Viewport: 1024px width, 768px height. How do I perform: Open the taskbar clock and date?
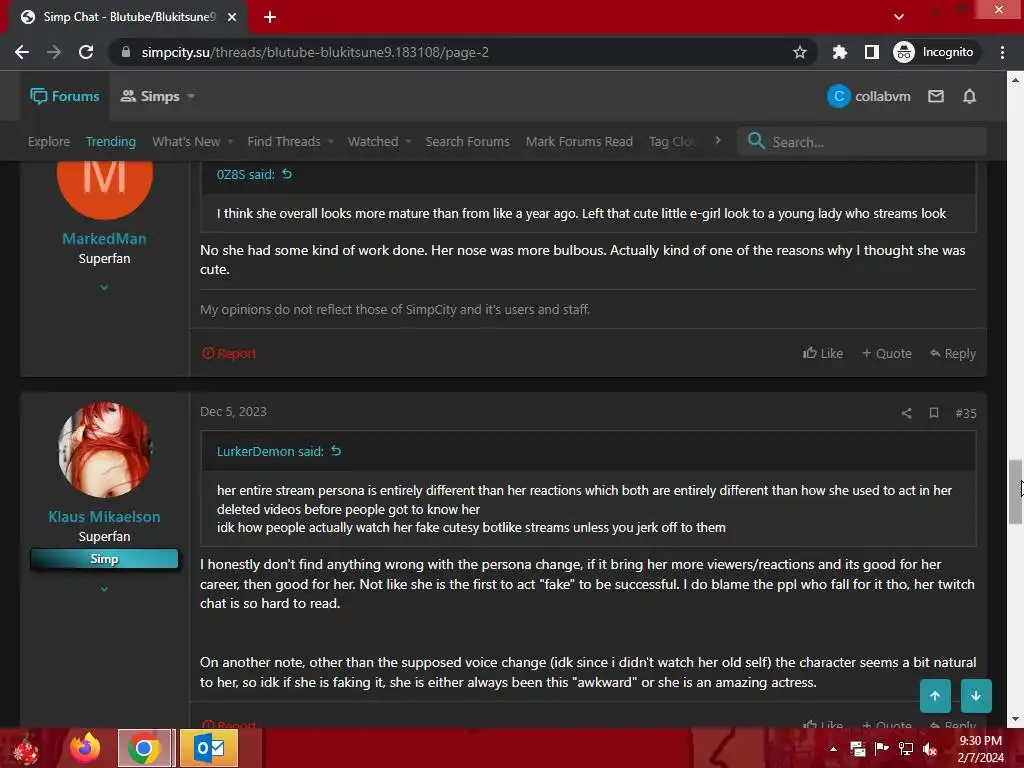point(980,749)
